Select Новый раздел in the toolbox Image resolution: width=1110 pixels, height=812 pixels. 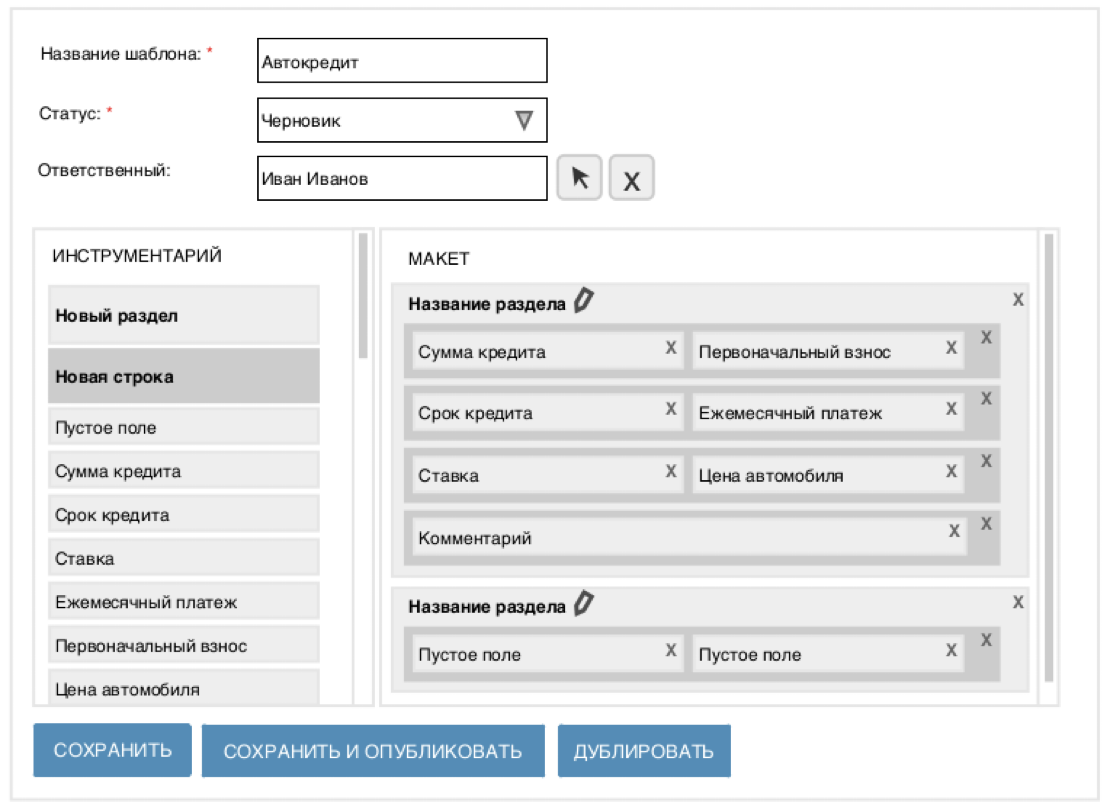pyautogui.click(x=183, y=314)
